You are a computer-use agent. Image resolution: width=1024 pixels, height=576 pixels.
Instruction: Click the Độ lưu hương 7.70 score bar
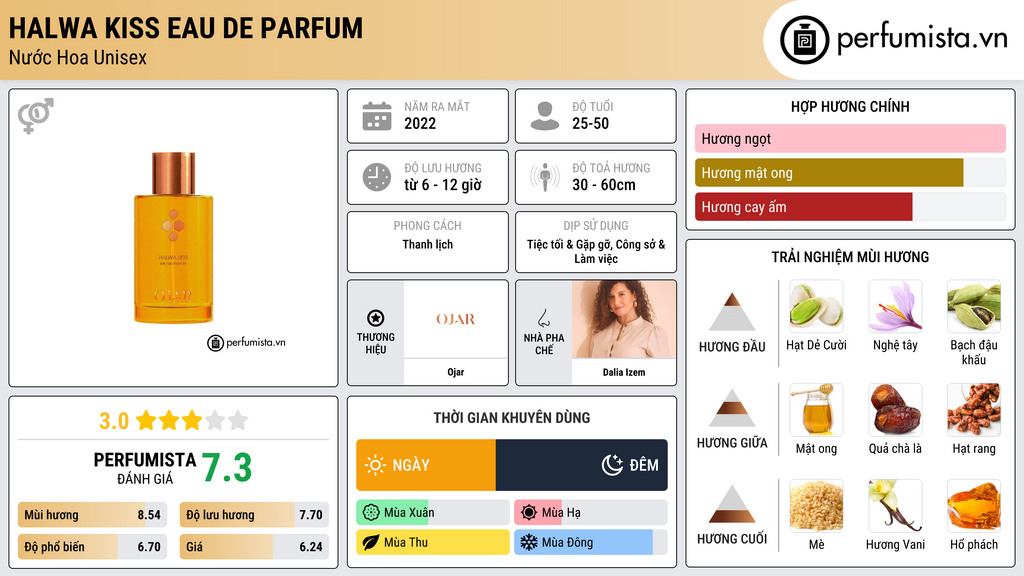coord(254,515)
